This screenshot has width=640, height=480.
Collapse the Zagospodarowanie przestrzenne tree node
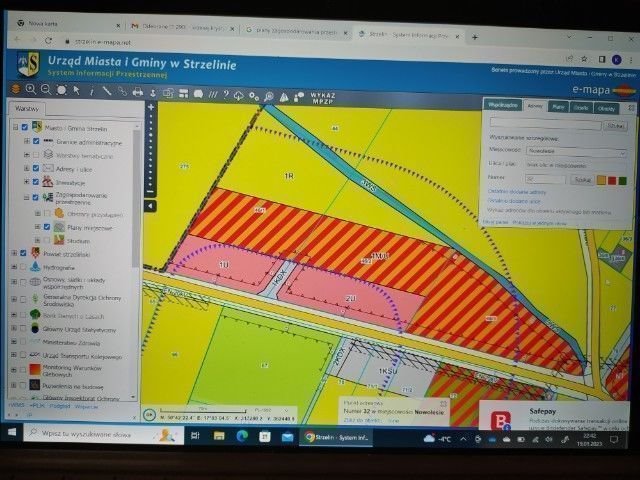(x=26, y=197)
